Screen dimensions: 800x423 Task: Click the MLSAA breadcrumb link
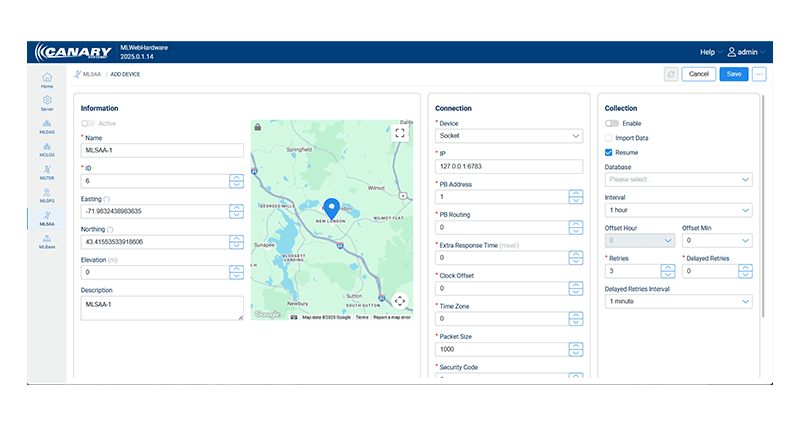click(92, 74)
